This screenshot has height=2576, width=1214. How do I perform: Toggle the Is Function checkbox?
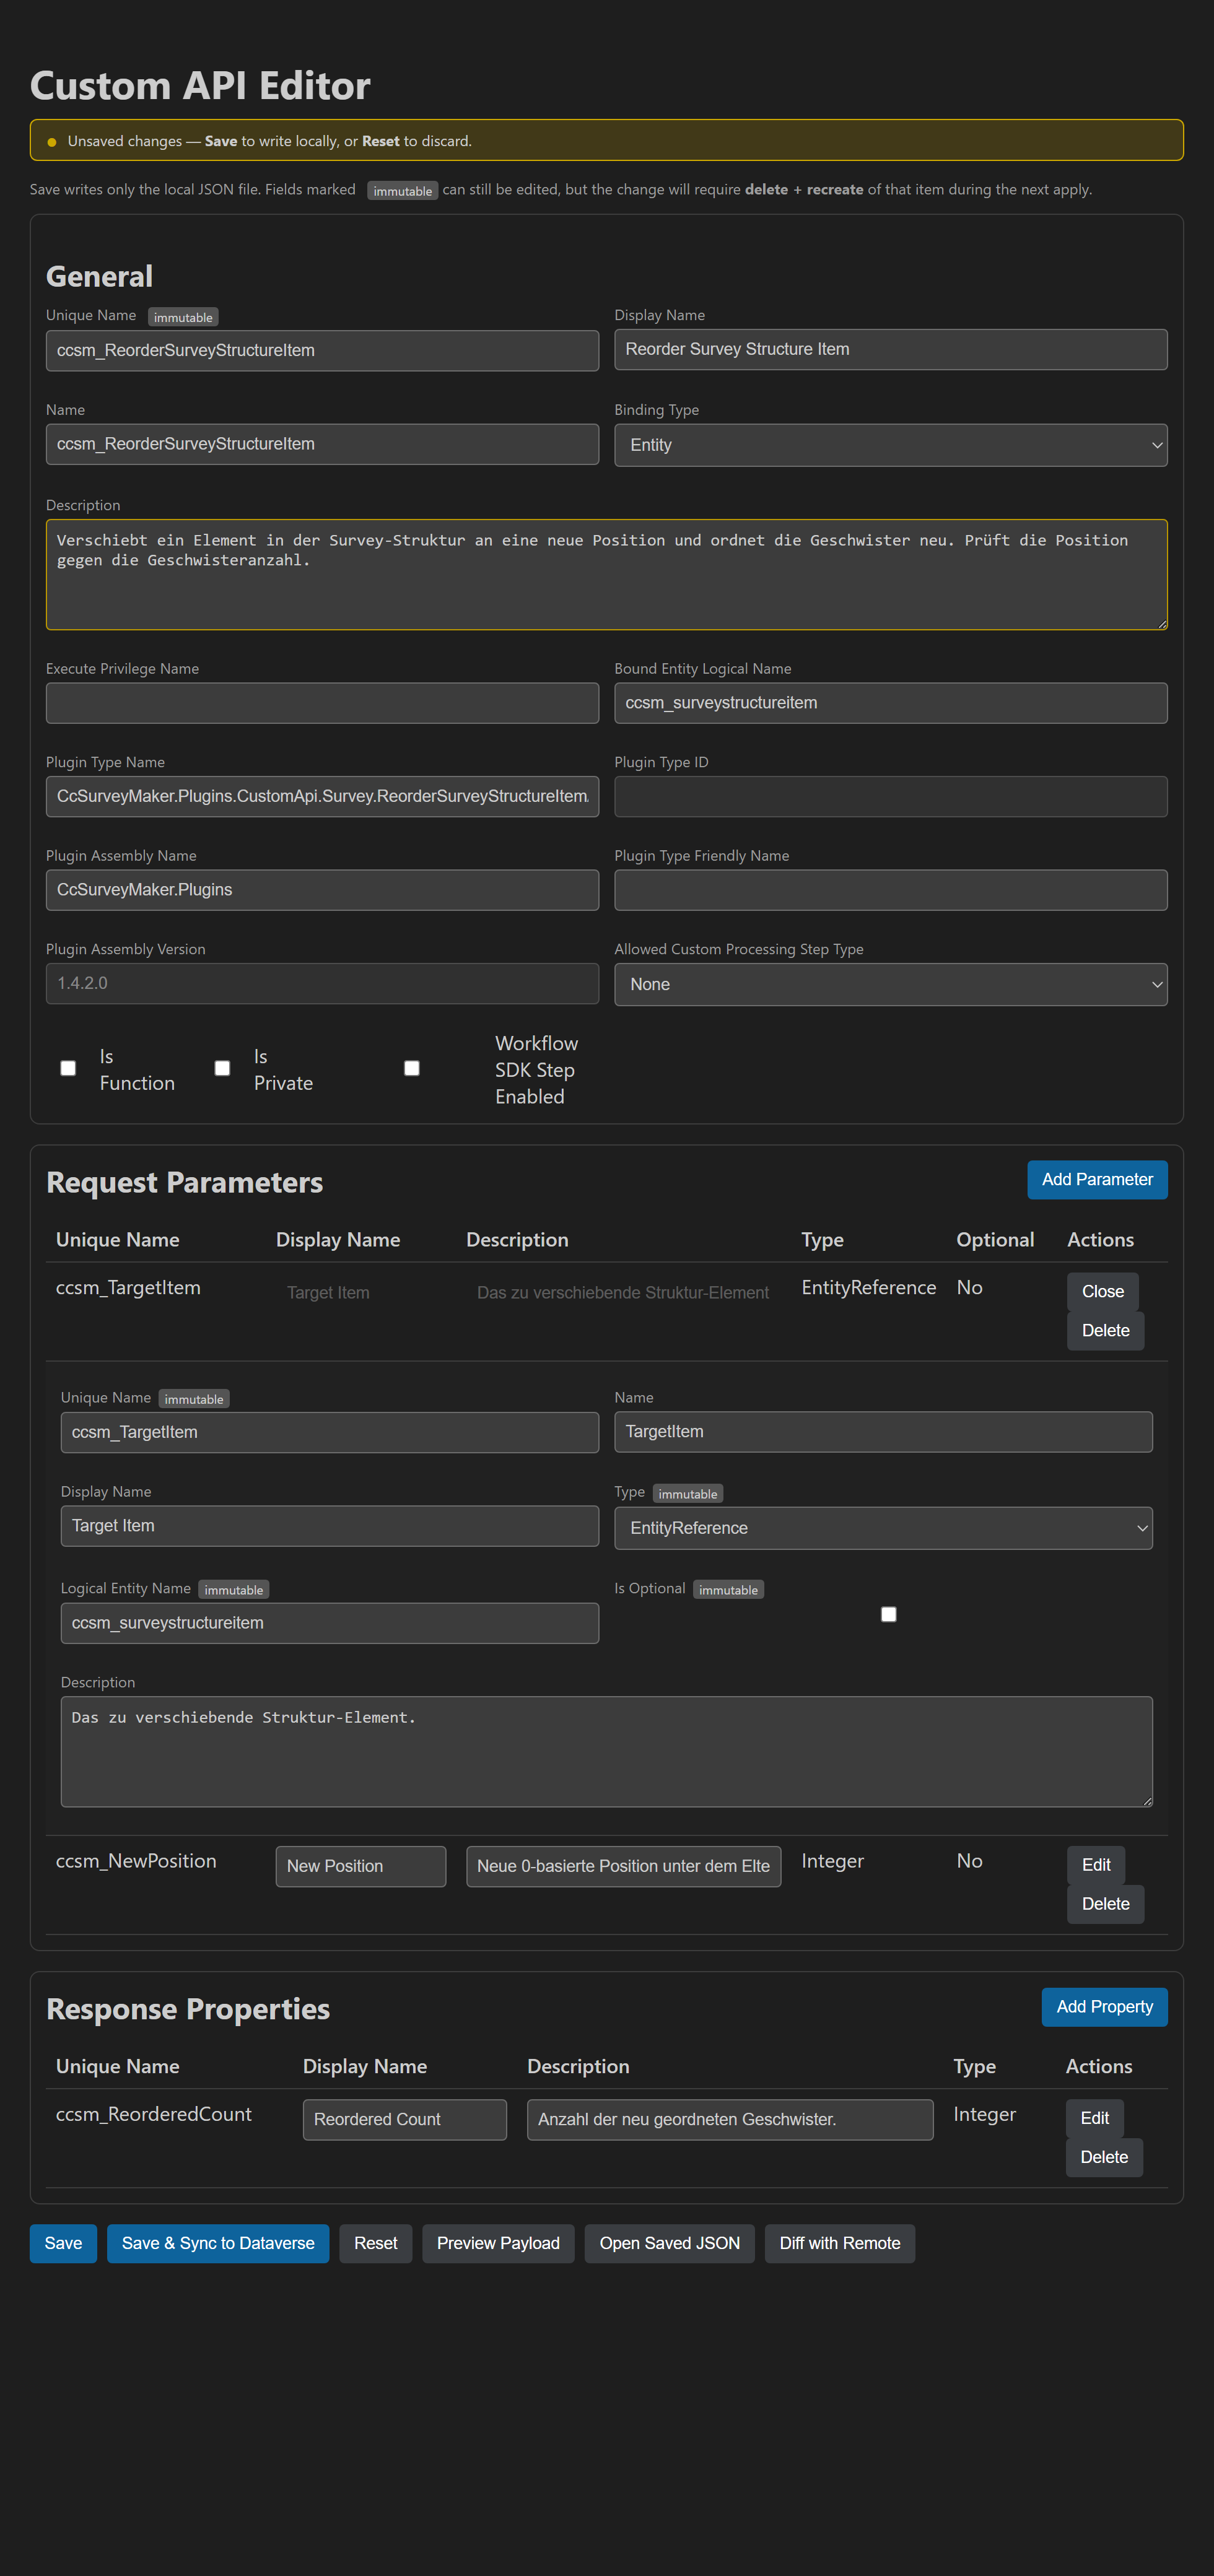click(68, 1068)
